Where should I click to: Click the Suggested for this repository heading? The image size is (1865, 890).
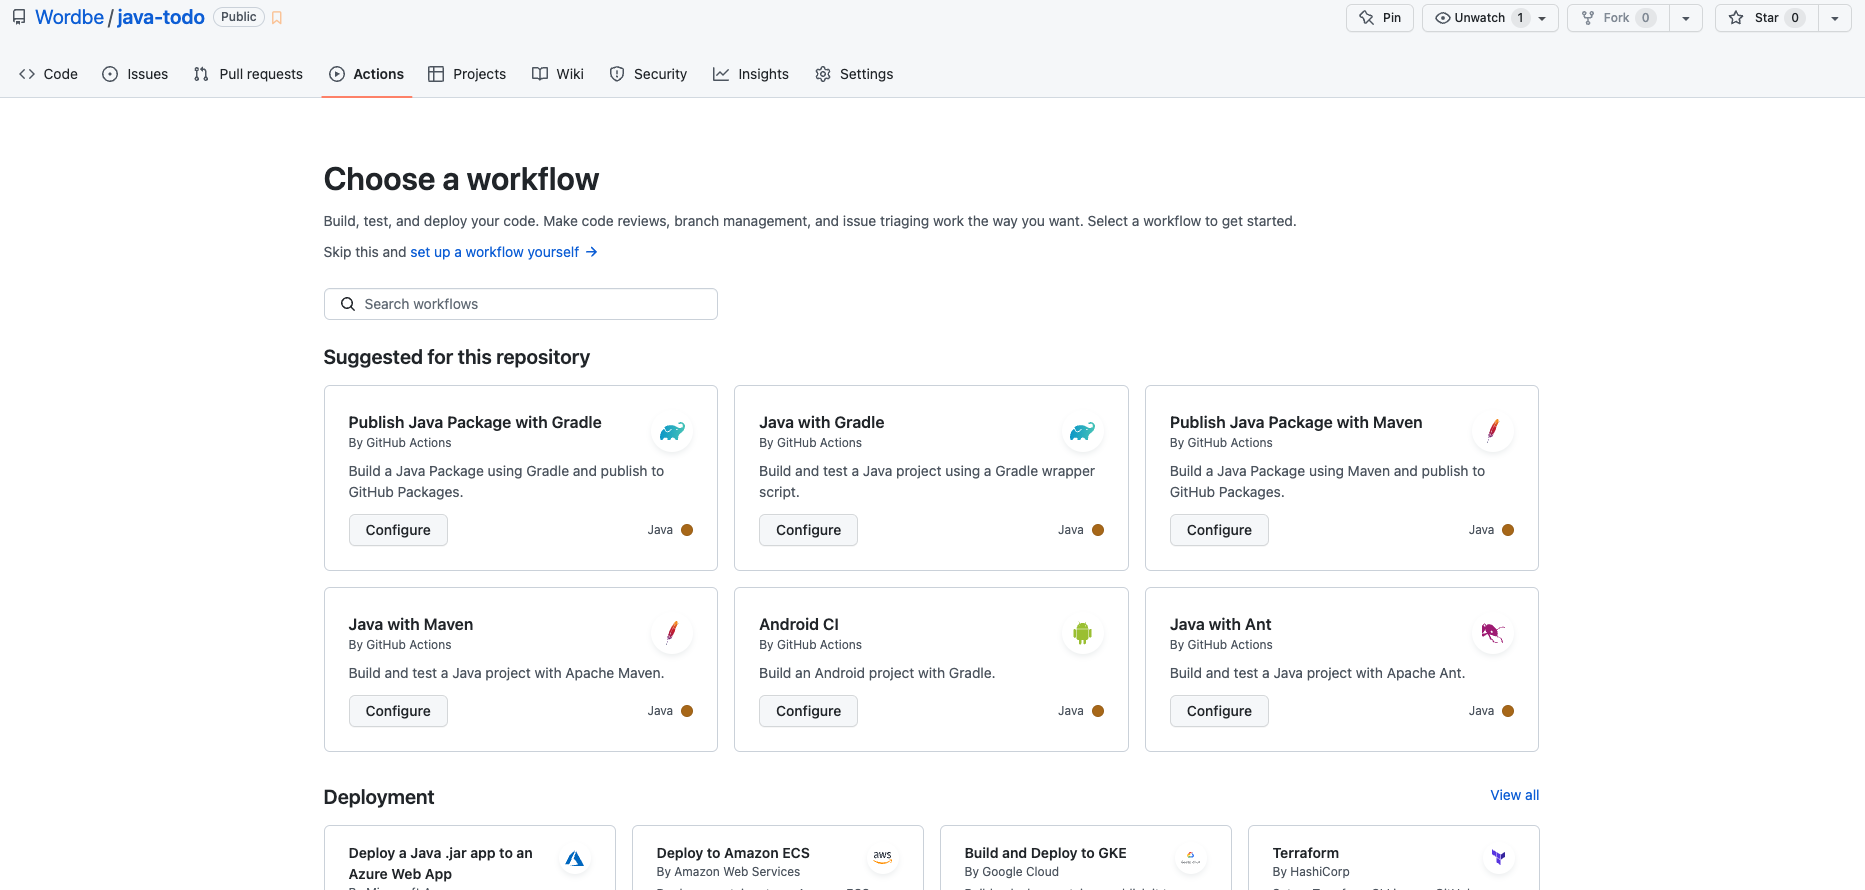(456, 357)
